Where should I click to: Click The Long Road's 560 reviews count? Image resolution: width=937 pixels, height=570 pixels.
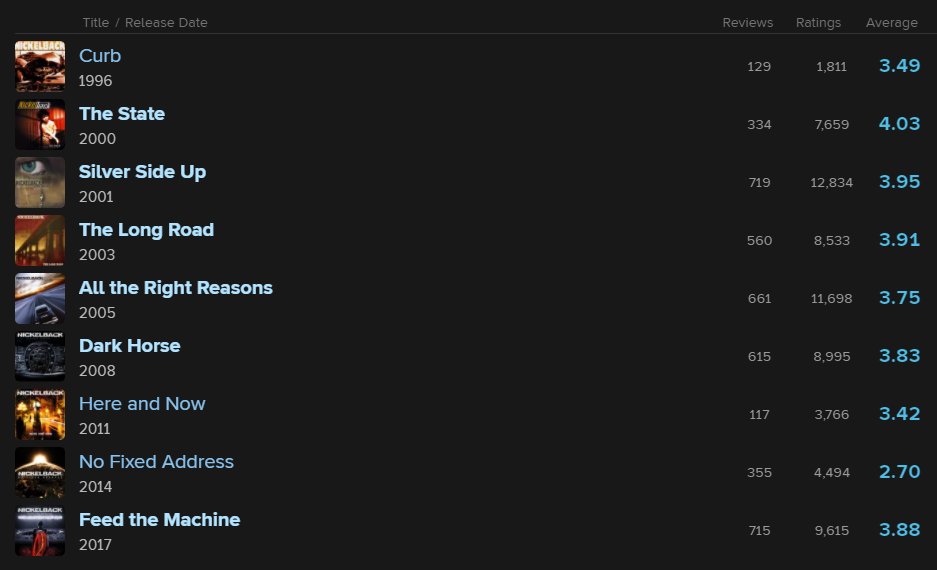[759, 240]
